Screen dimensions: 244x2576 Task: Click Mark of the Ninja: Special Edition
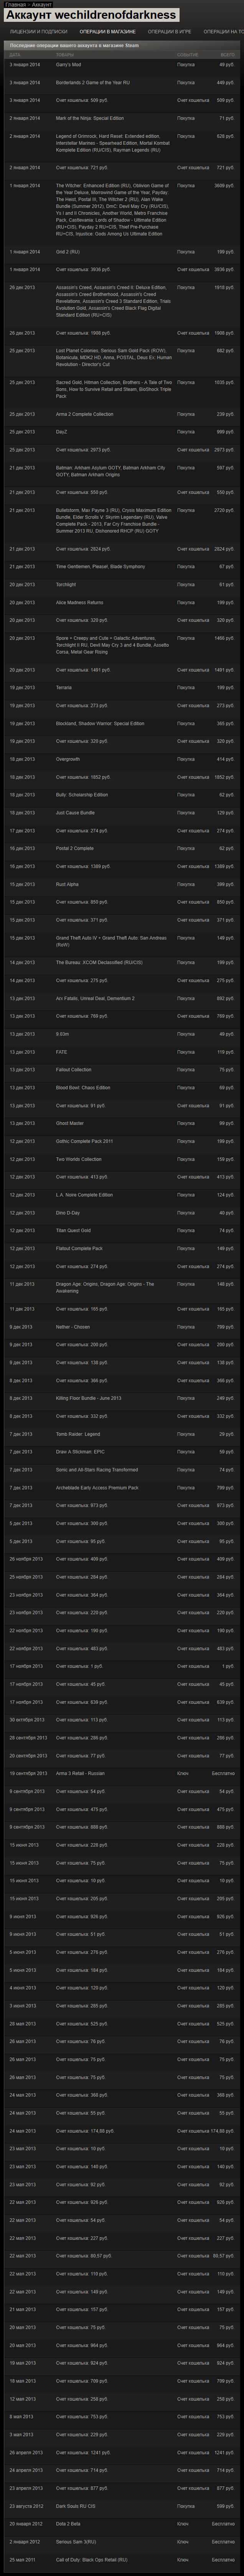click(90, 118)
